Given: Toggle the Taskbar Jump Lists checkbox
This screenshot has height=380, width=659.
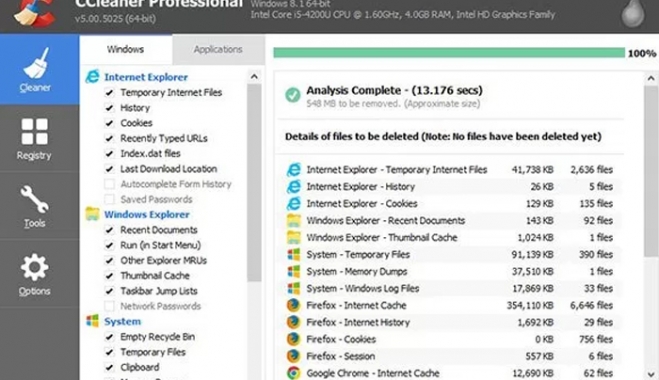Looking at the screenshot, I should coord(109,291).
